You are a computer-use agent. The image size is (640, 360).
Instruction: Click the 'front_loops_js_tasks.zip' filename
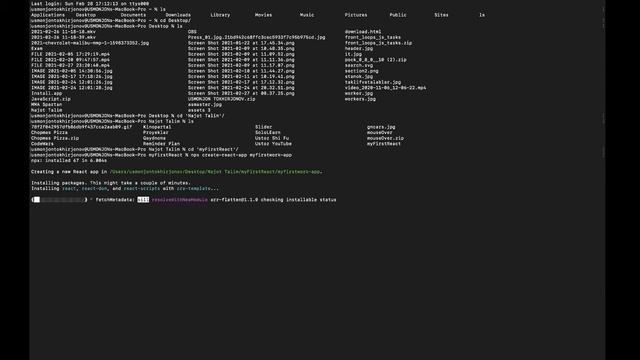(378, 43)
